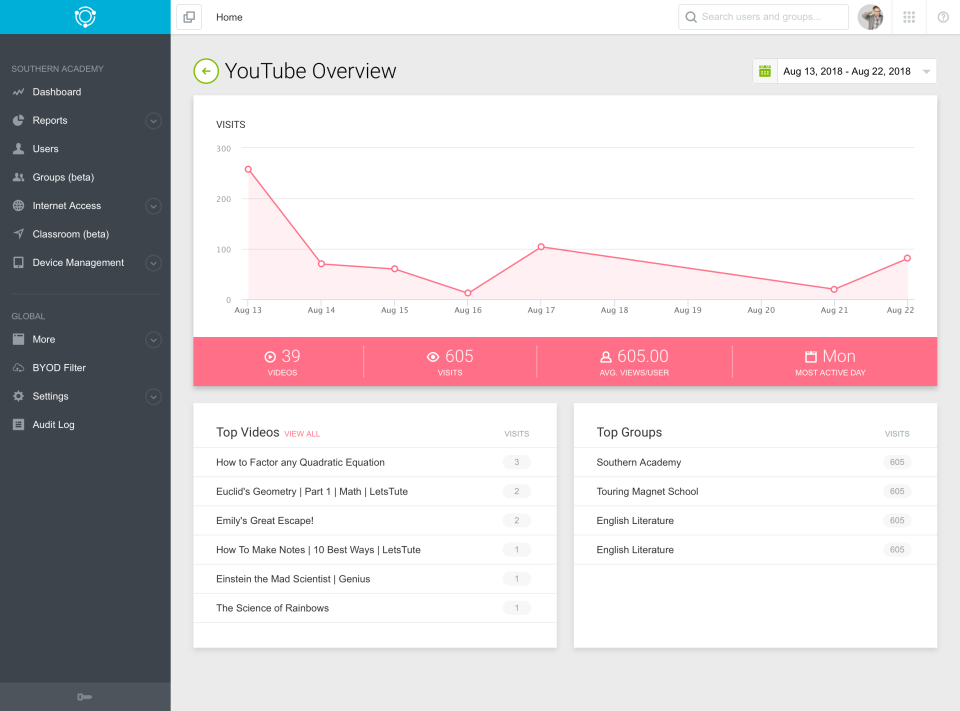The image size is (960, 711).
Task: Click the Aug 22 data point on chart
Action: click(x=907, y=258)
